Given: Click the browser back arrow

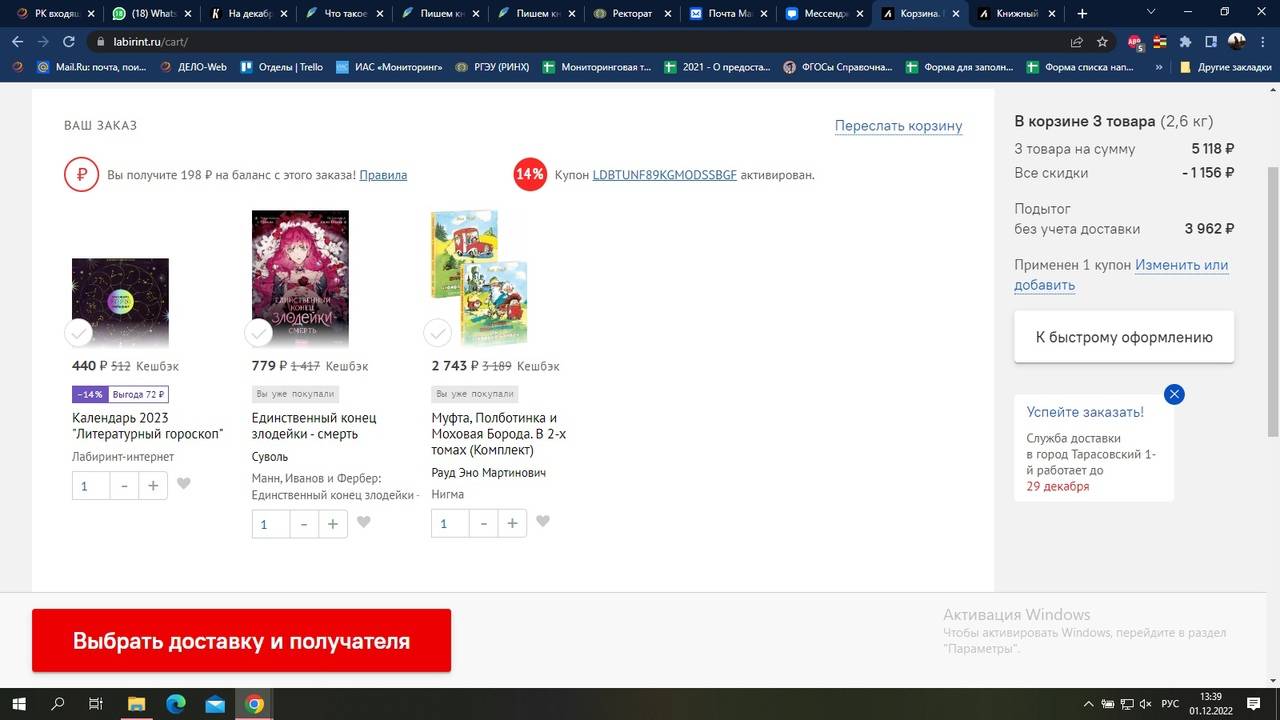Looking at the screenshot, I should click(x=17, y=42).
